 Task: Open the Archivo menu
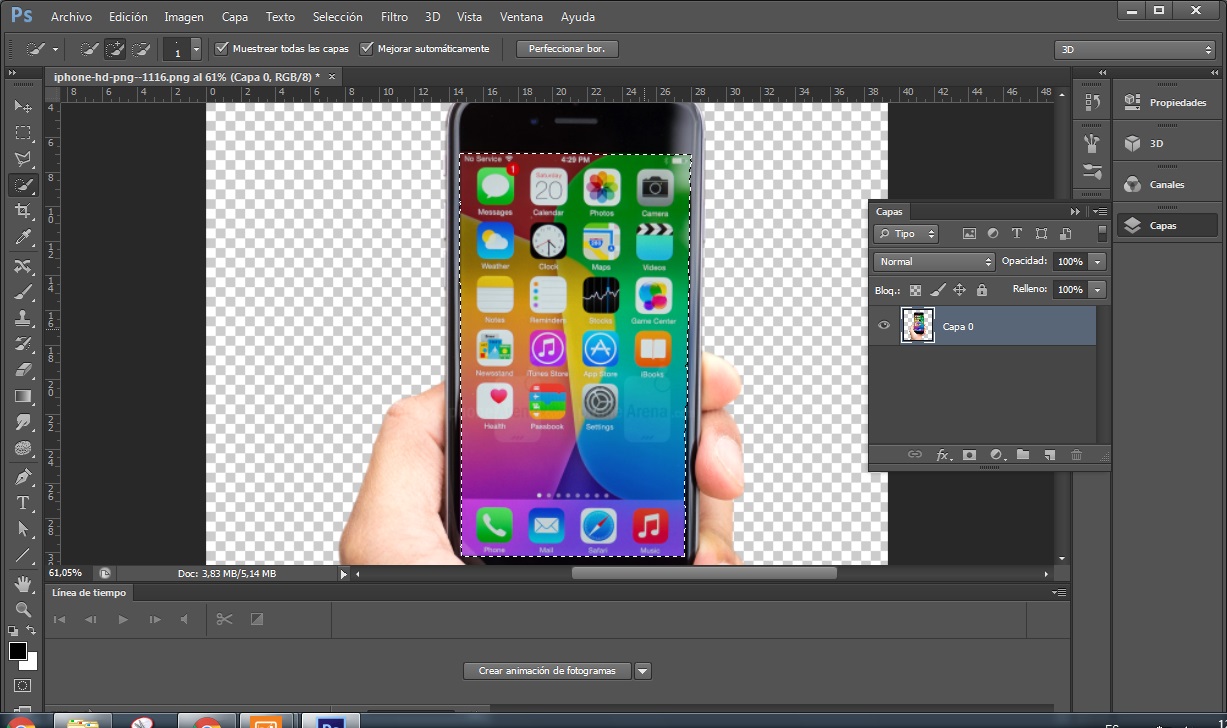pos(71,17)
